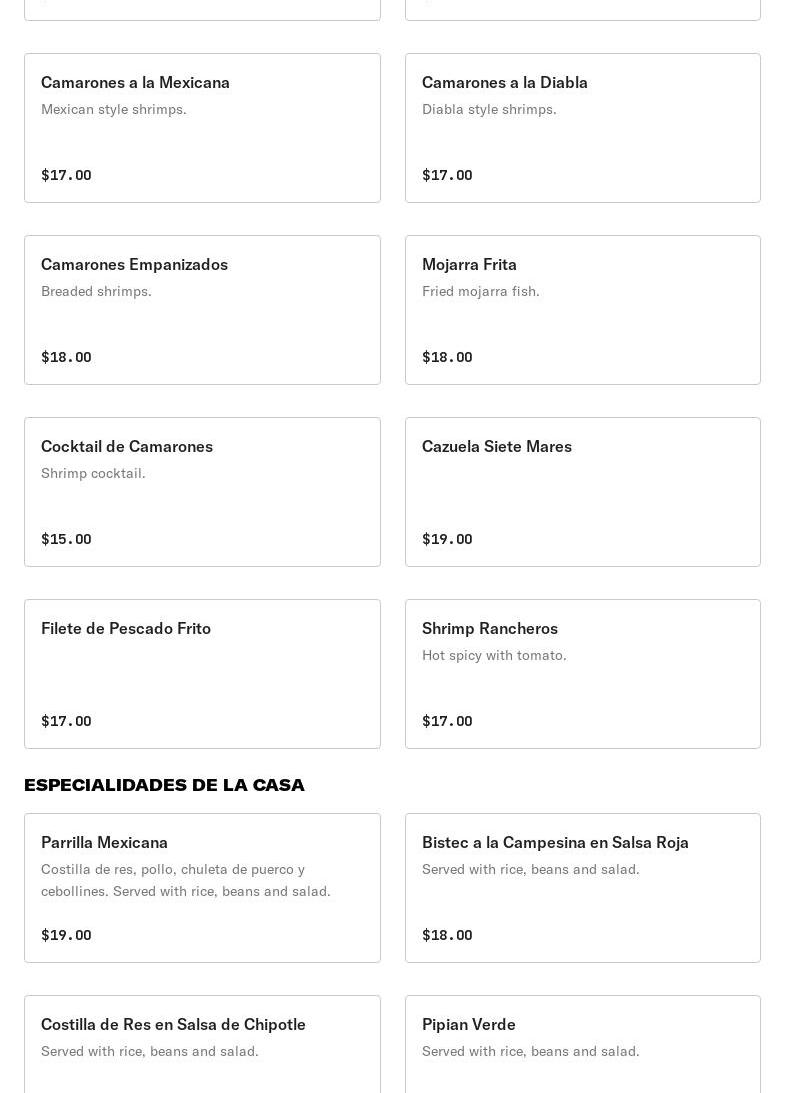The width and height of the screenshot is (785, 1093).
Task: Select the Camarones a la Diabla card
Action: pyautogui.click(x=582, y=128)
